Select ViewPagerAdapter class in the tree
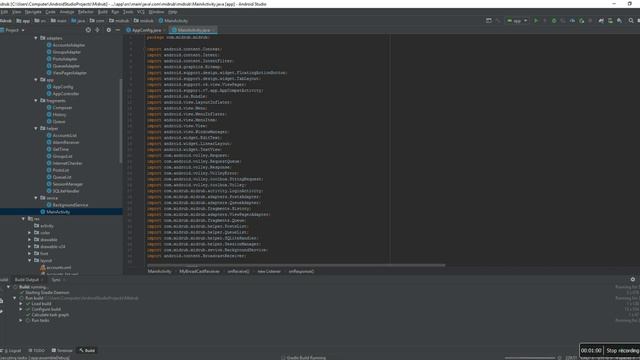640x360 pixels. [x=67, y=73]
